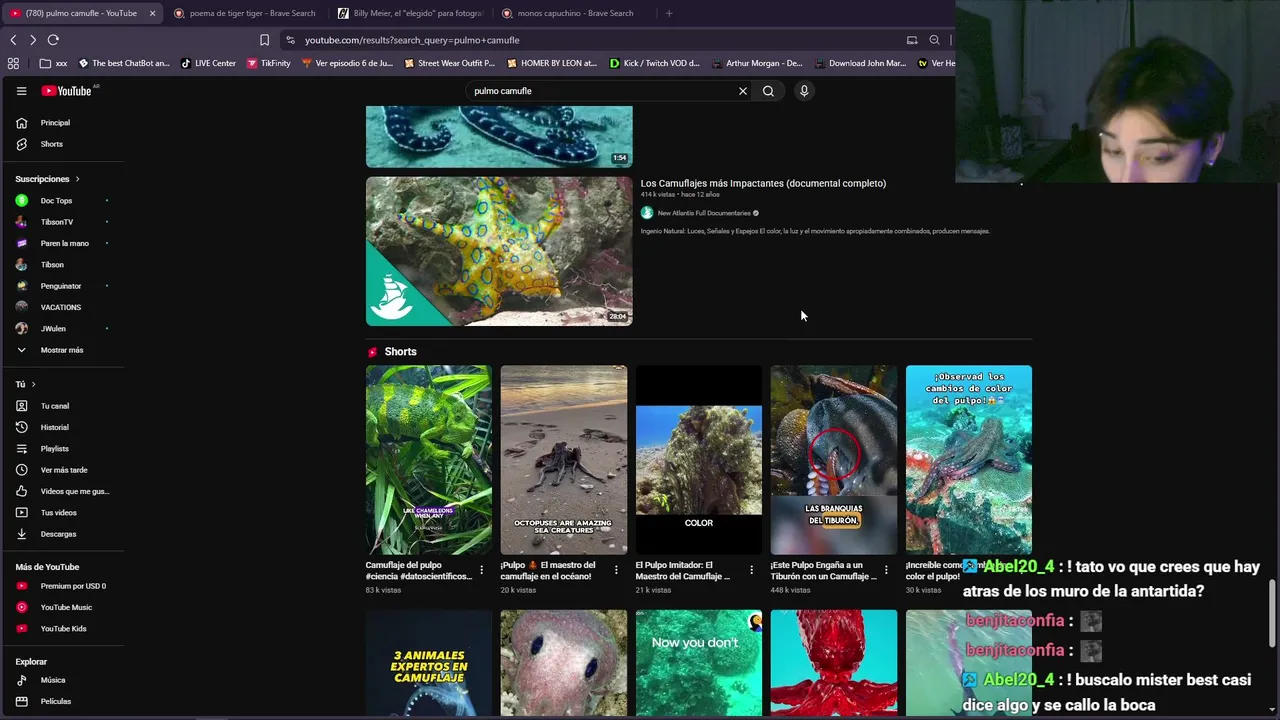
Task: Open the Suscripciones section heading chevron
Action: point(77,179)
